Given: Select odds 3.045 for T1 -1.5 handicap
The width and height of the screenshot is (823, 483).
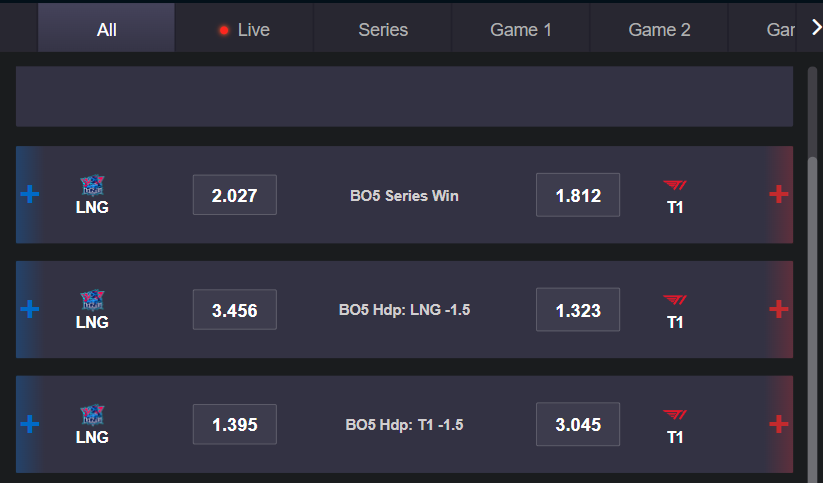Looking at the screenshot, I should click(x=578, y=424).
